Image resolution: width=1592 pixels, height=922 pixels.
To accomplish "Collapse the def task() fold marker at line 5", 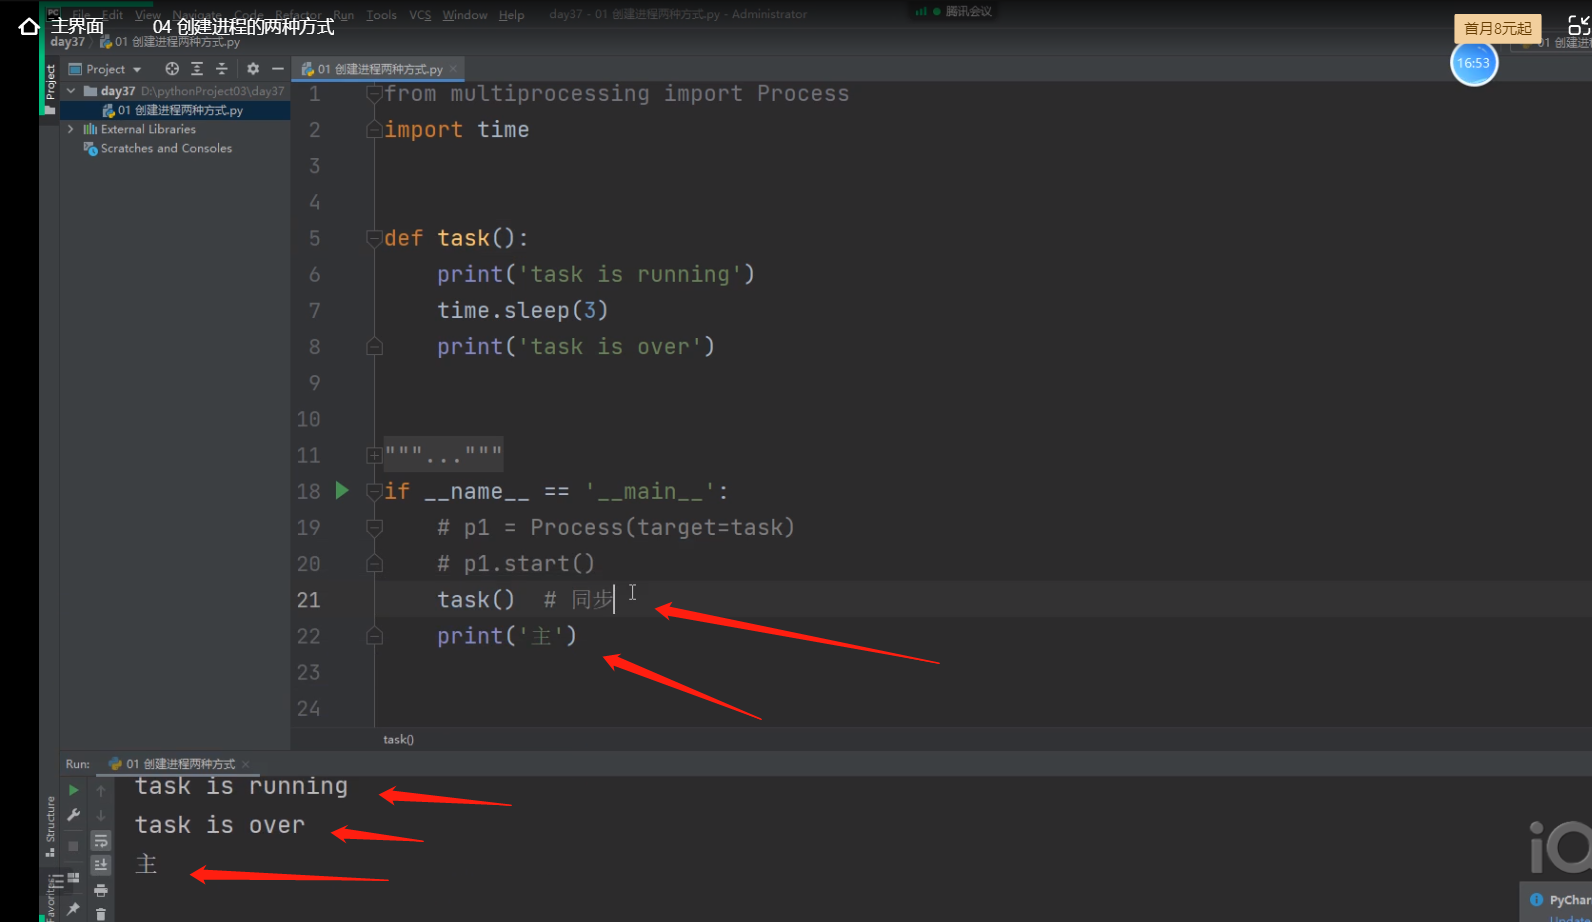I will (374, 238).
